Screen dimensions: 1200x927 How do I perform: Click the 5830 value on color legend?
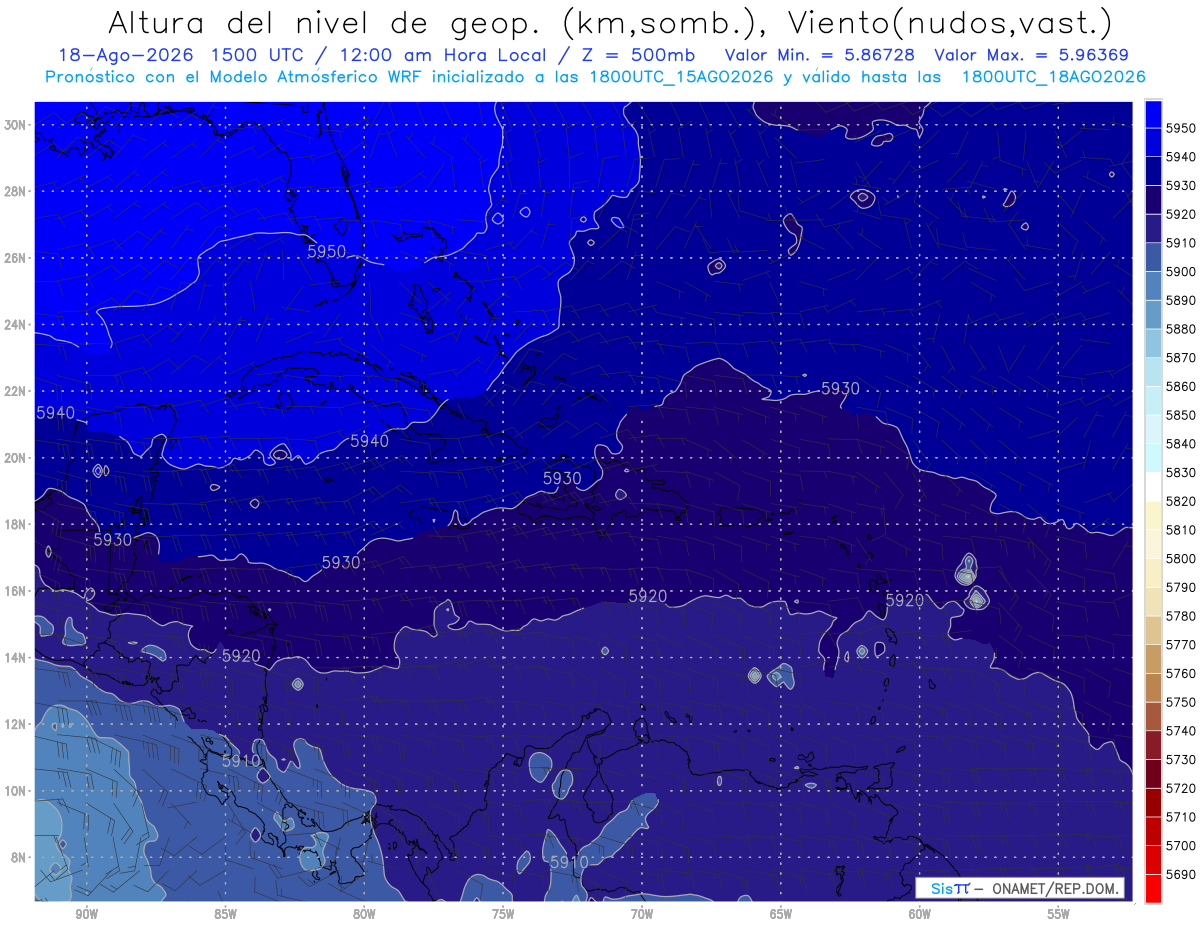pos(1181,472)
